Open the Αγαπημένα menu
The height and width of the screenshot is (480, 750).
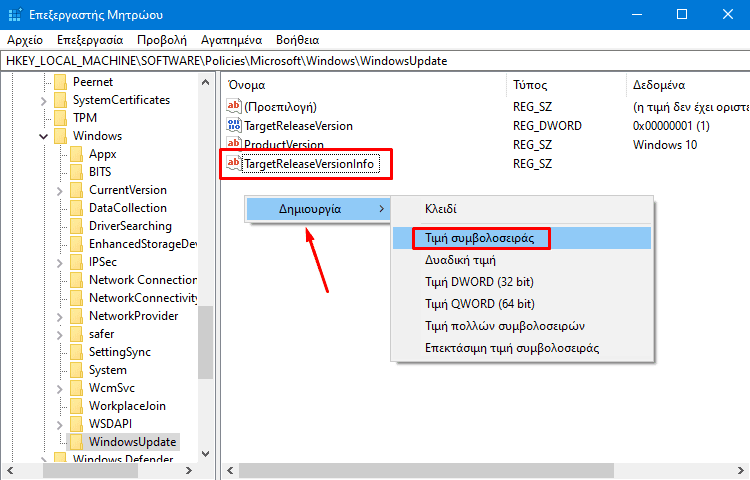[232, 40]
